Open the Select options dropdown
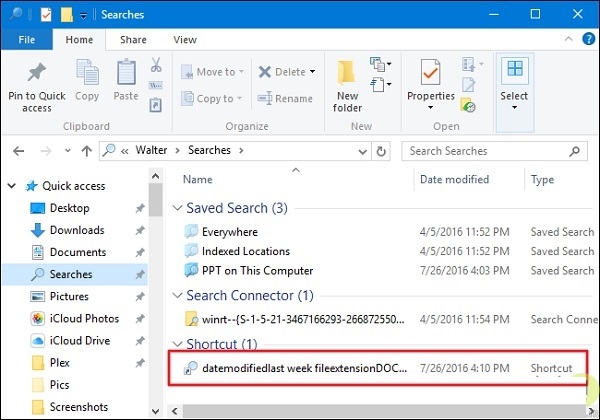The image size is (600, 420). (x=514, y=85)
